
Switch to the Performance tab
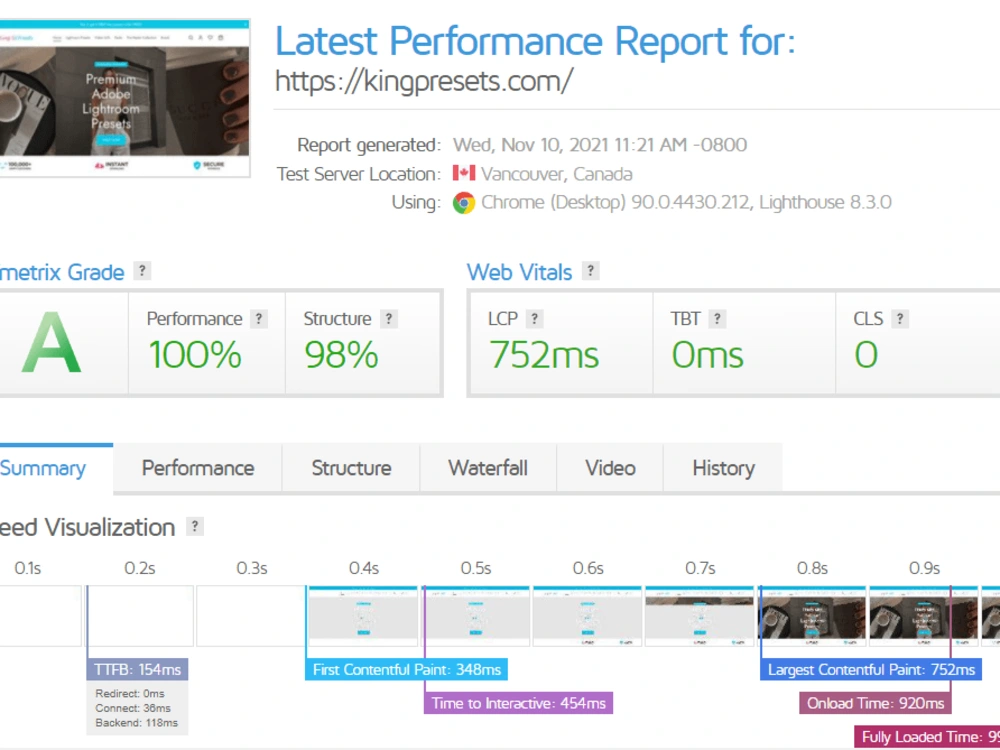tap(198, 468)
